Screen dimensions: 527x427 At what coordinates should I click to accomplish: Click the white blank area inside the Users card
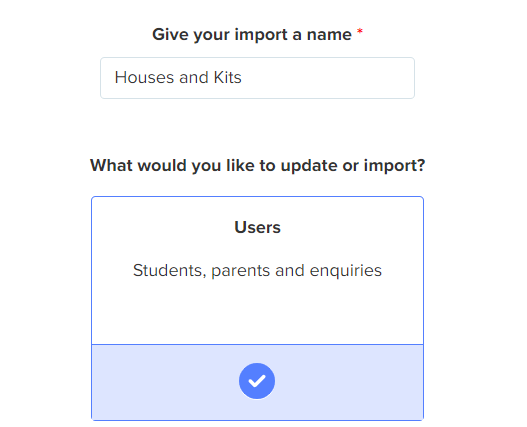pos(257,313)
